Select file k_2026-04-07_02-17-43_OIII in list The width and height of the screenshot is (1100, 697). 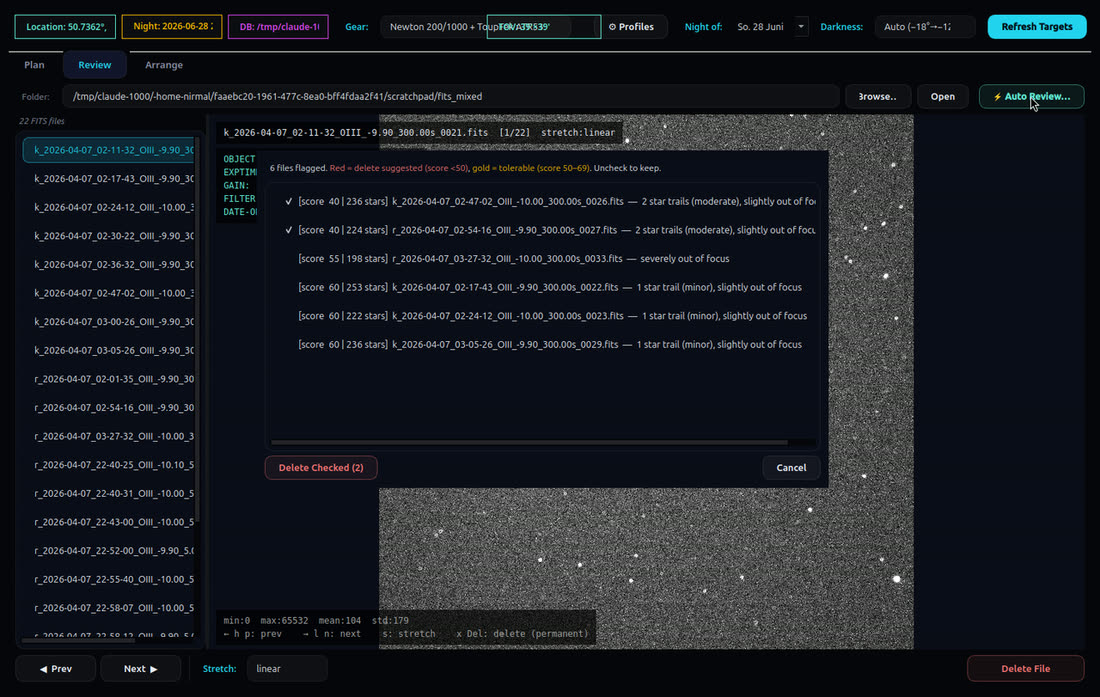click(x=109, y=179)
